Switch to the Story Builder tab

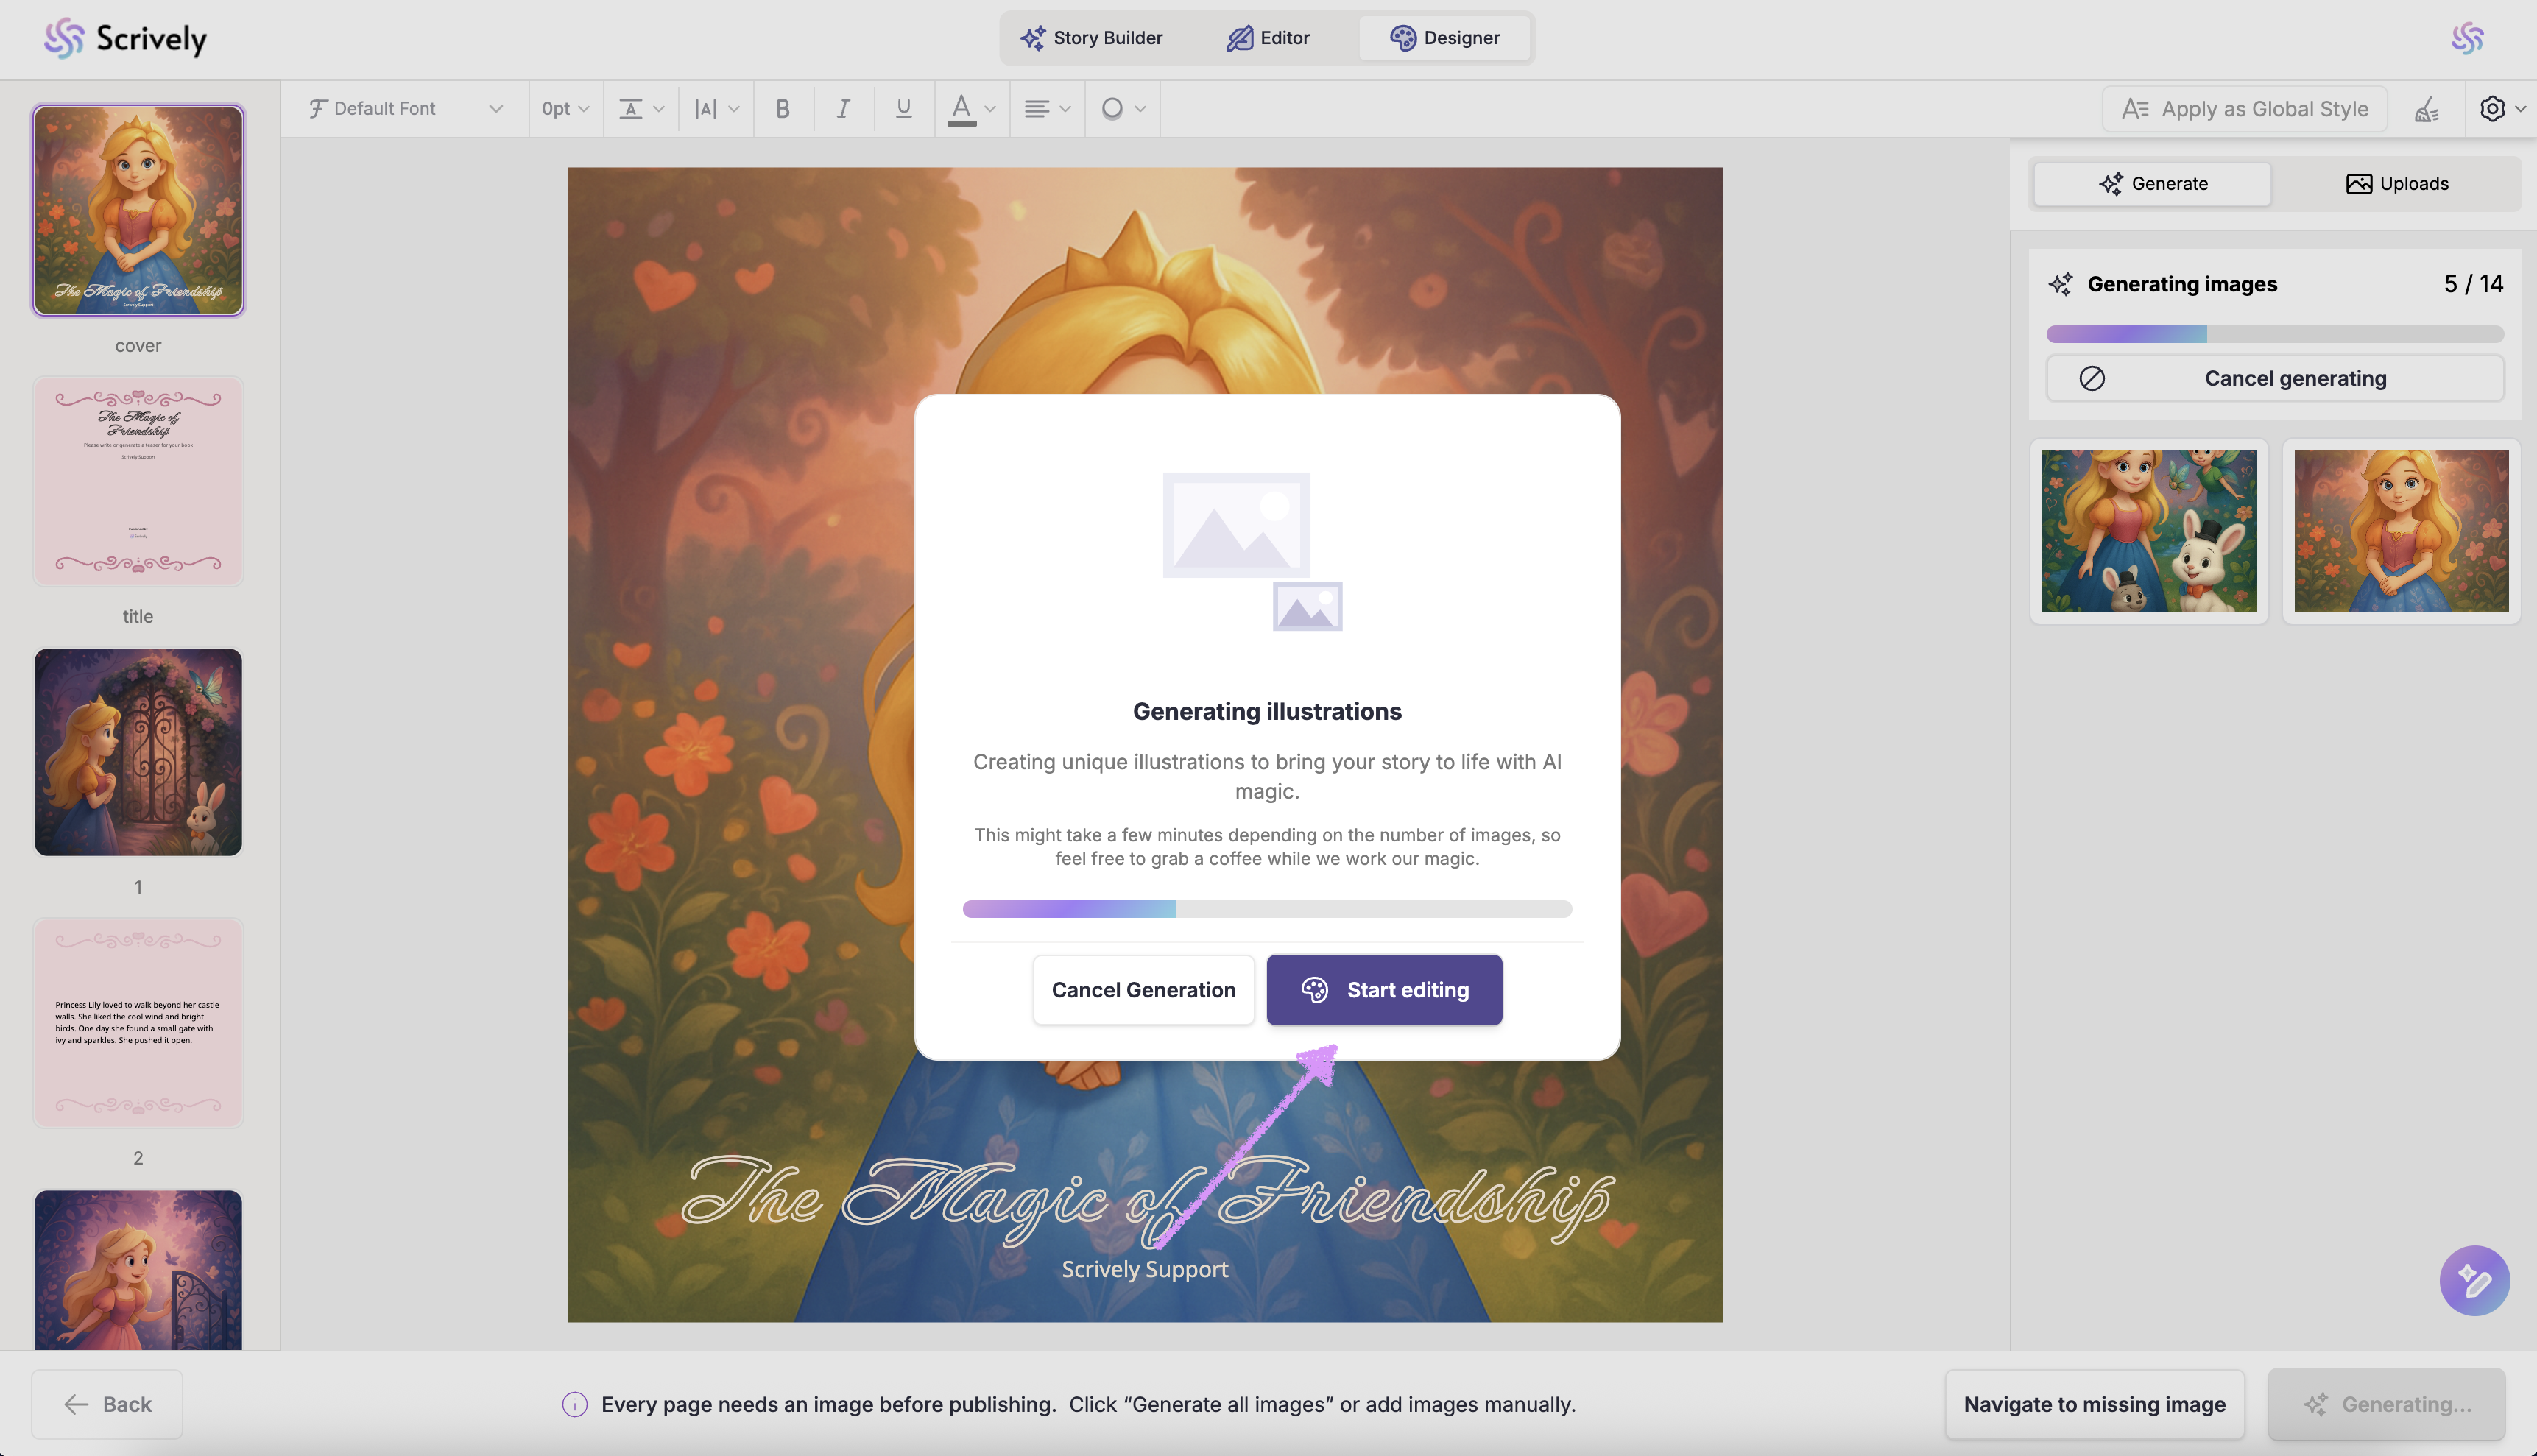pos(1091,38)
